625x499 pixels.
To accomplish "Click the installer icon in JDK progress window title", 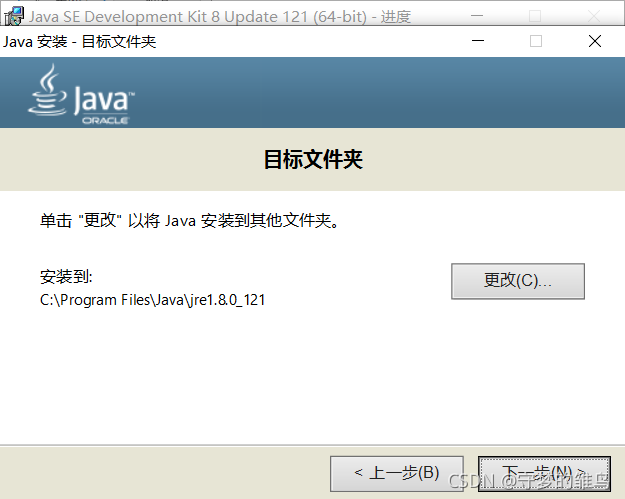I will click(14, 16).
